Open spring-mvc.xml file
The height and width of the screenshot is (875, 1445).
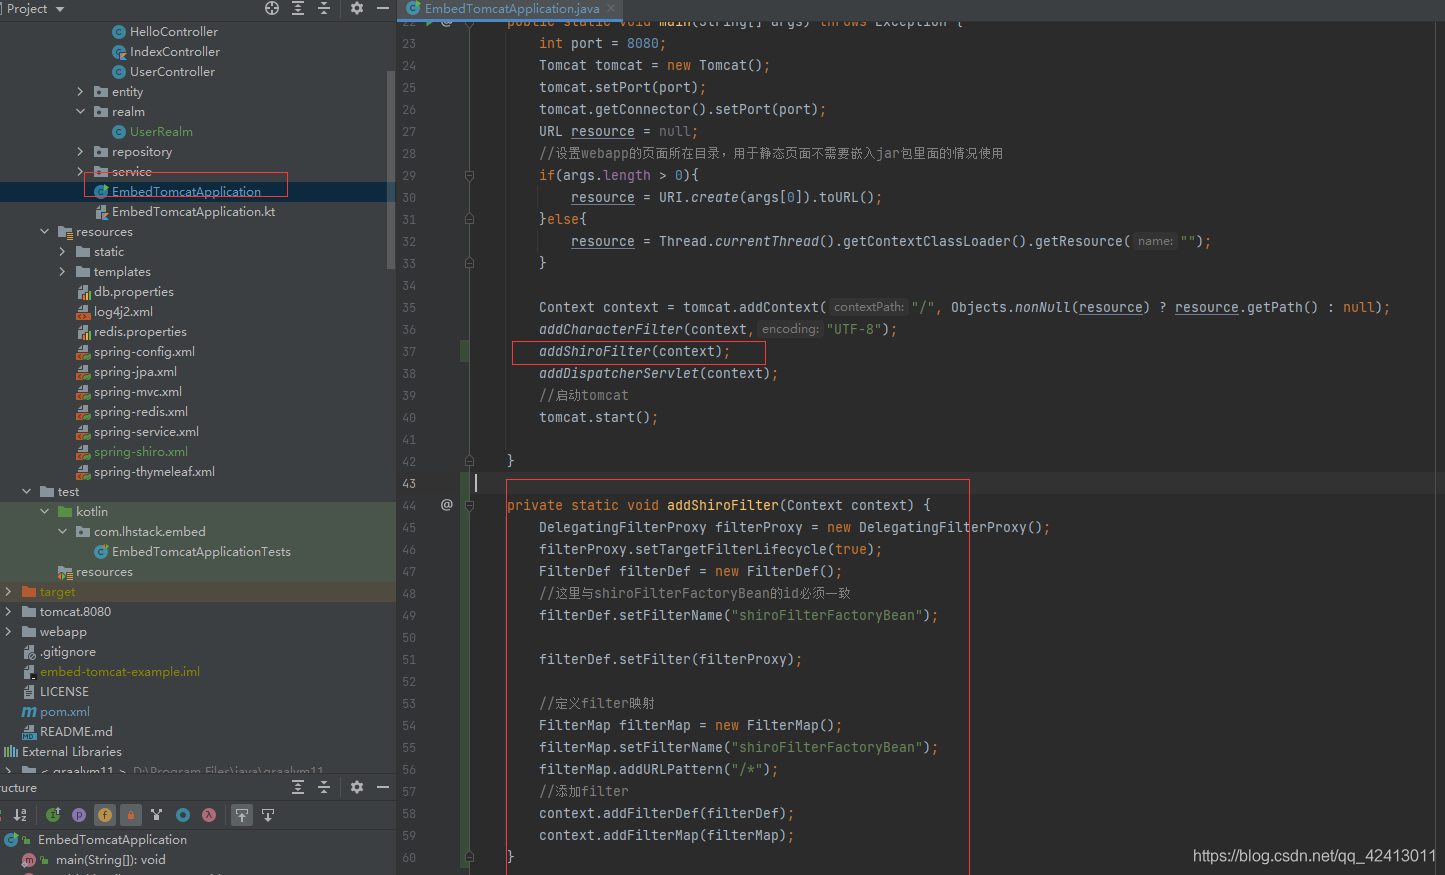138,392
